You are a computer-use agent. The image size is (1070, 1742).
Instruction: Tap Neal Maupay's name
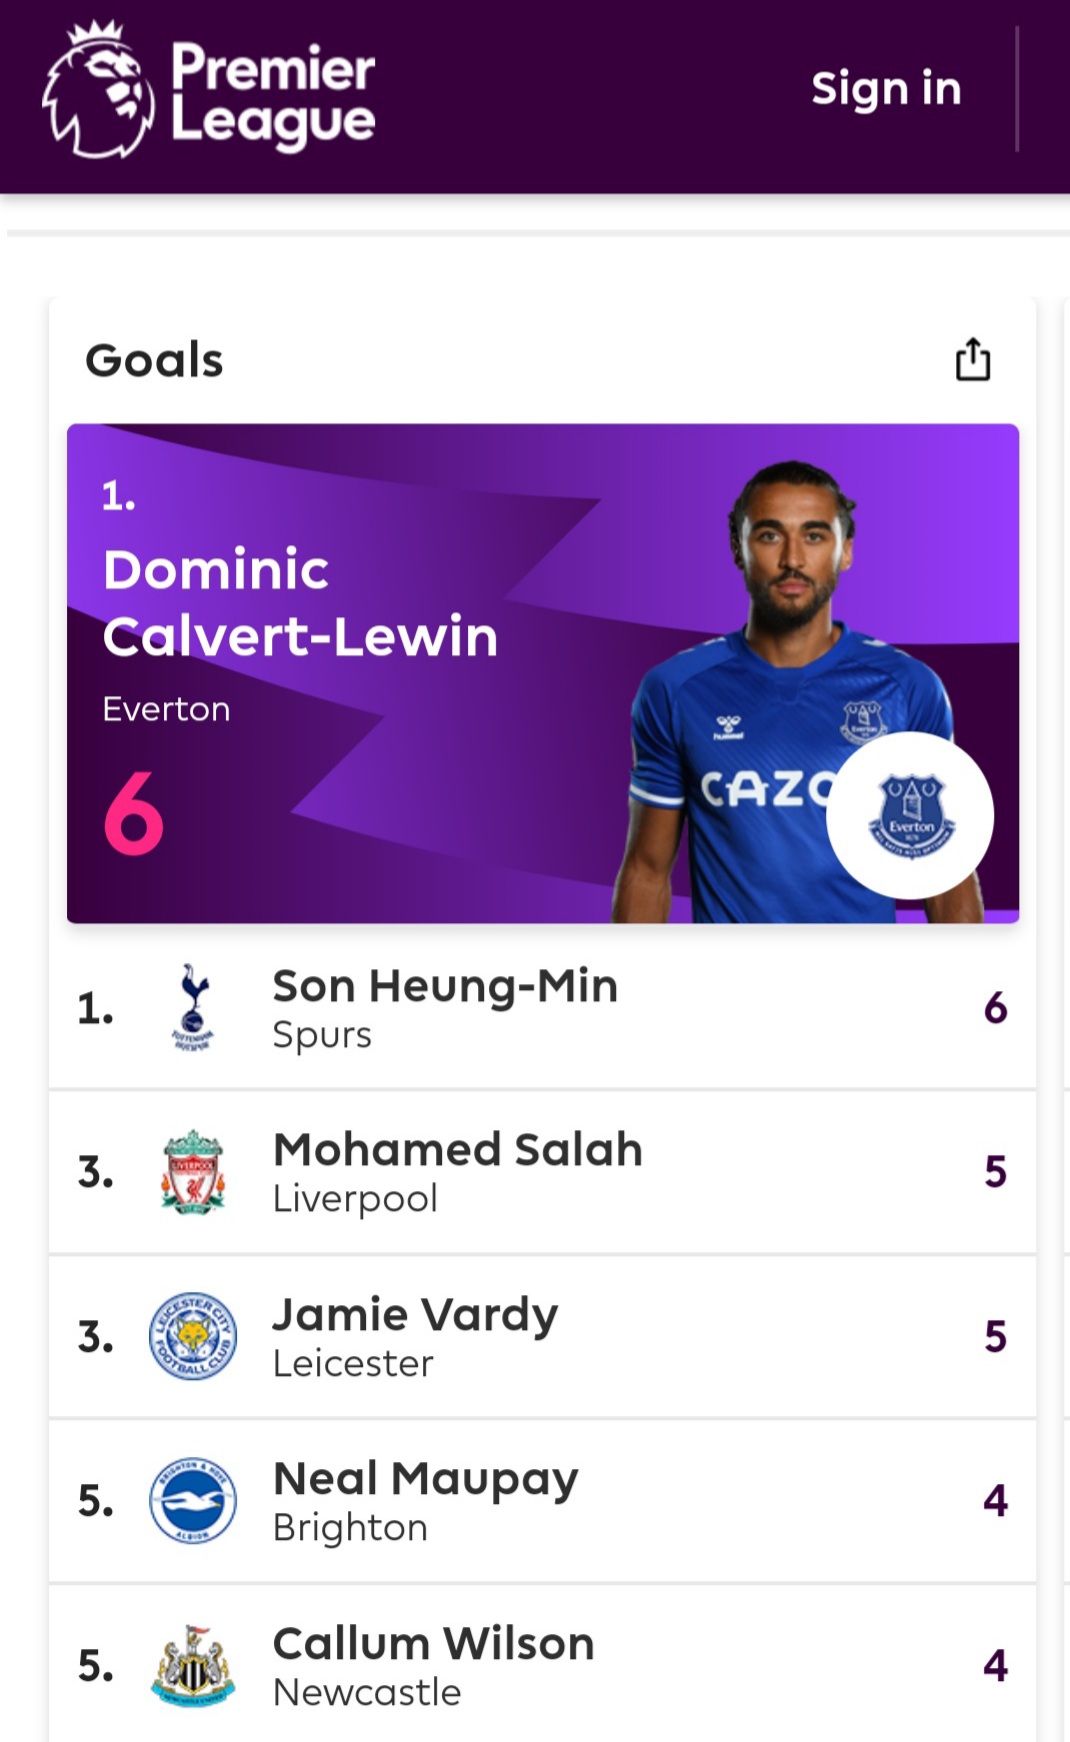[x=425, y=1479]
